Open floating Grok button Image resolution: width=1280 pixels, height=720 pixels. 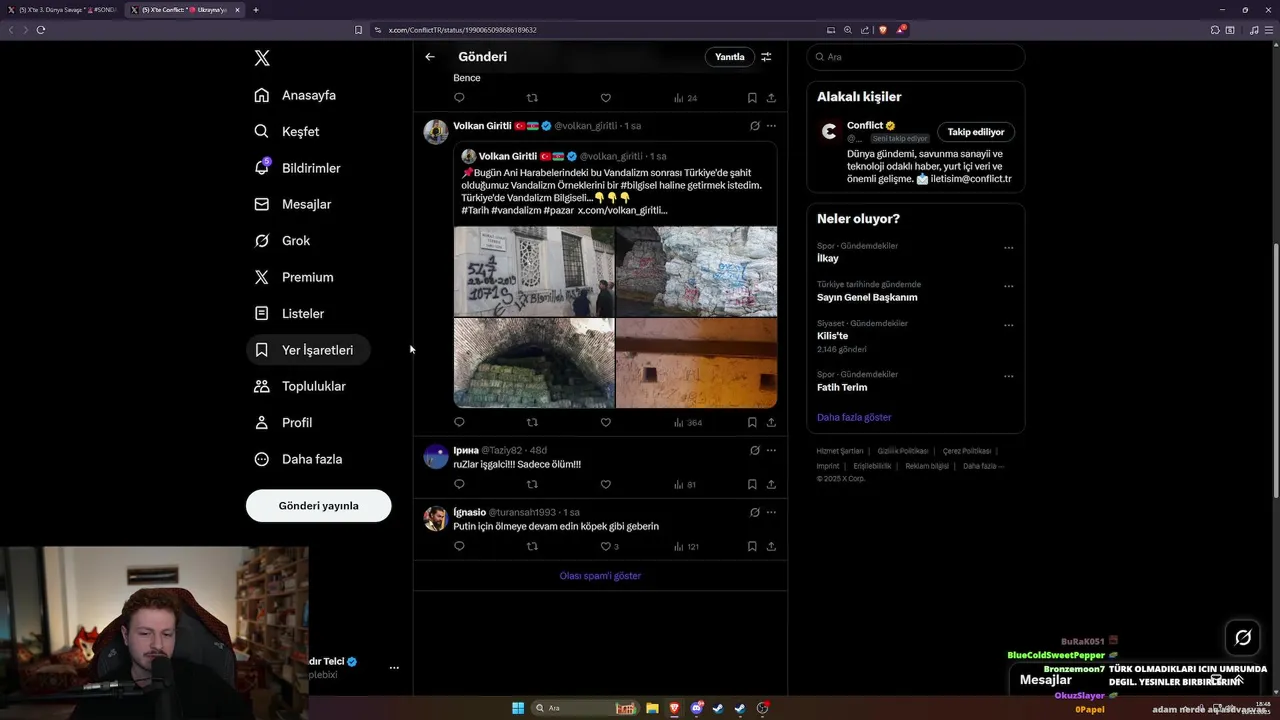pos(1243,637)
